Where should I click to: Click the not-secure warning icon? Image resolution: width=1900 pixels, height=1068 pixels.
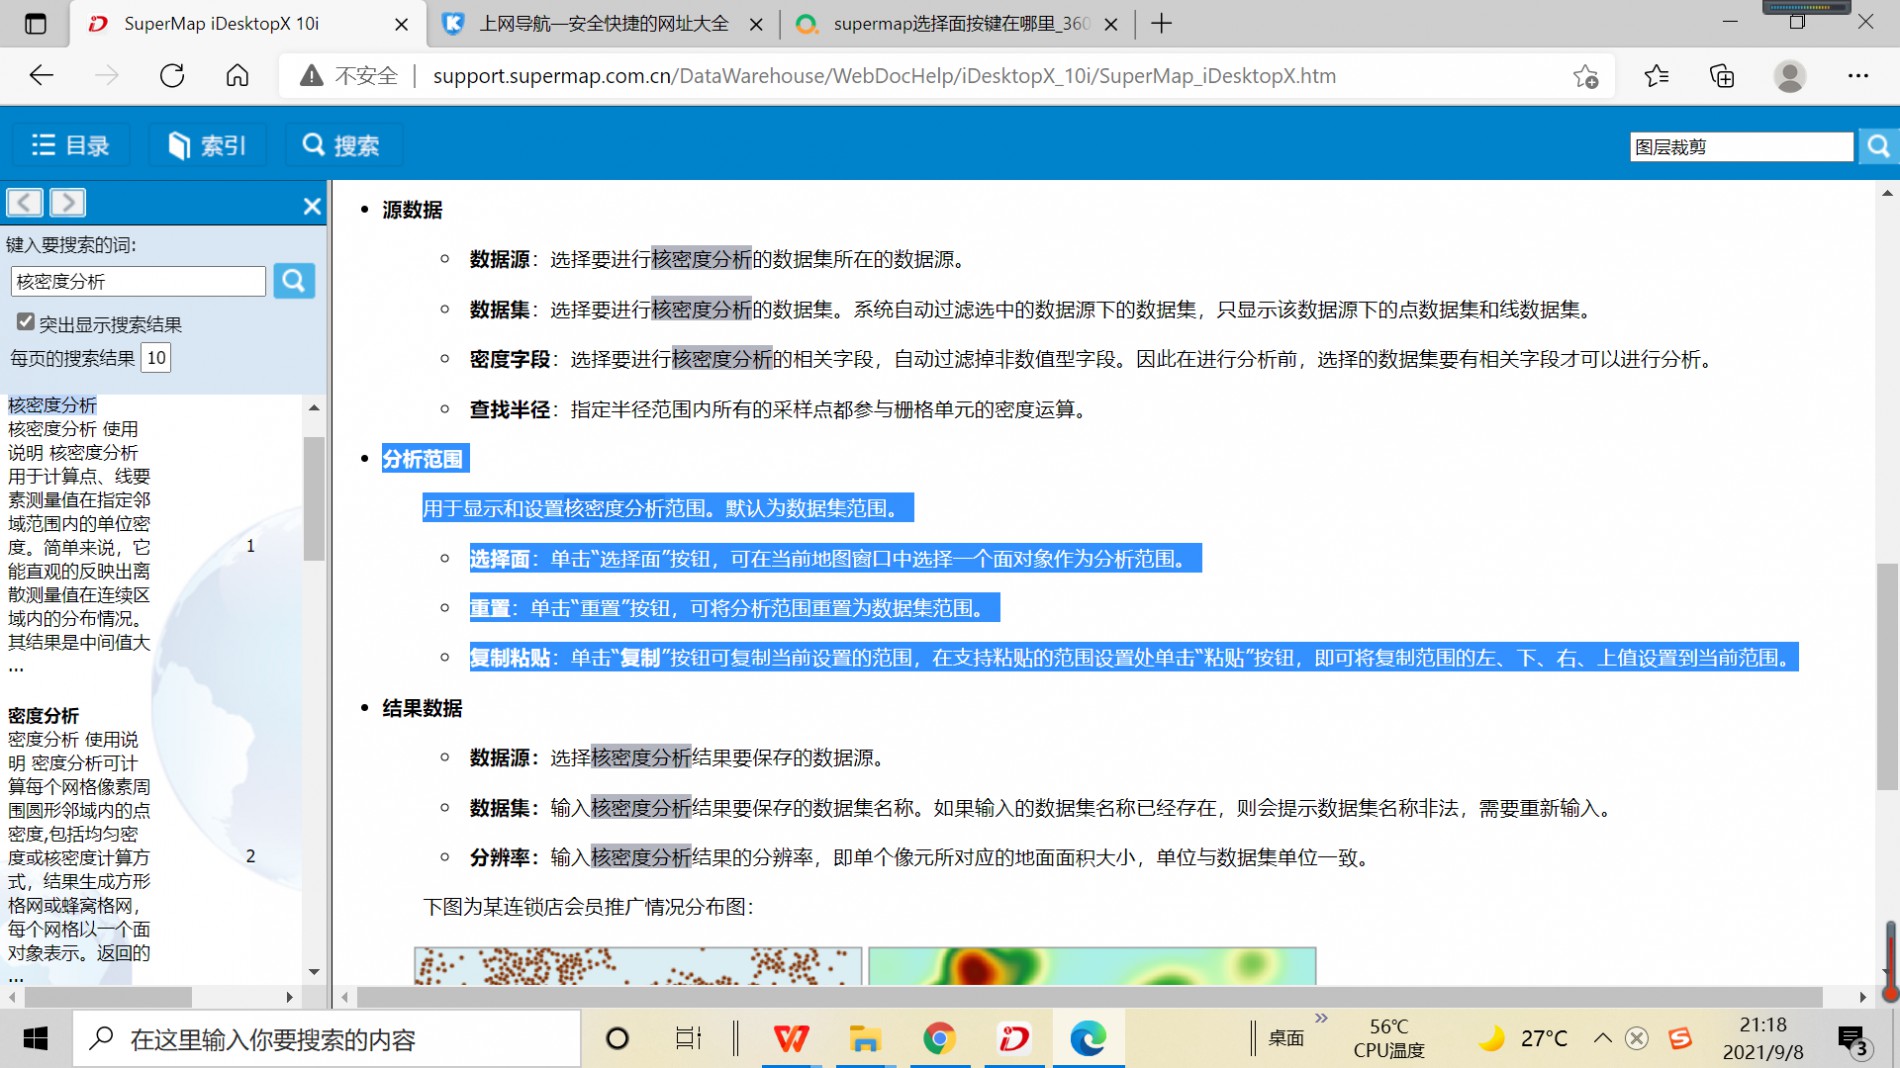pos(312,76)
